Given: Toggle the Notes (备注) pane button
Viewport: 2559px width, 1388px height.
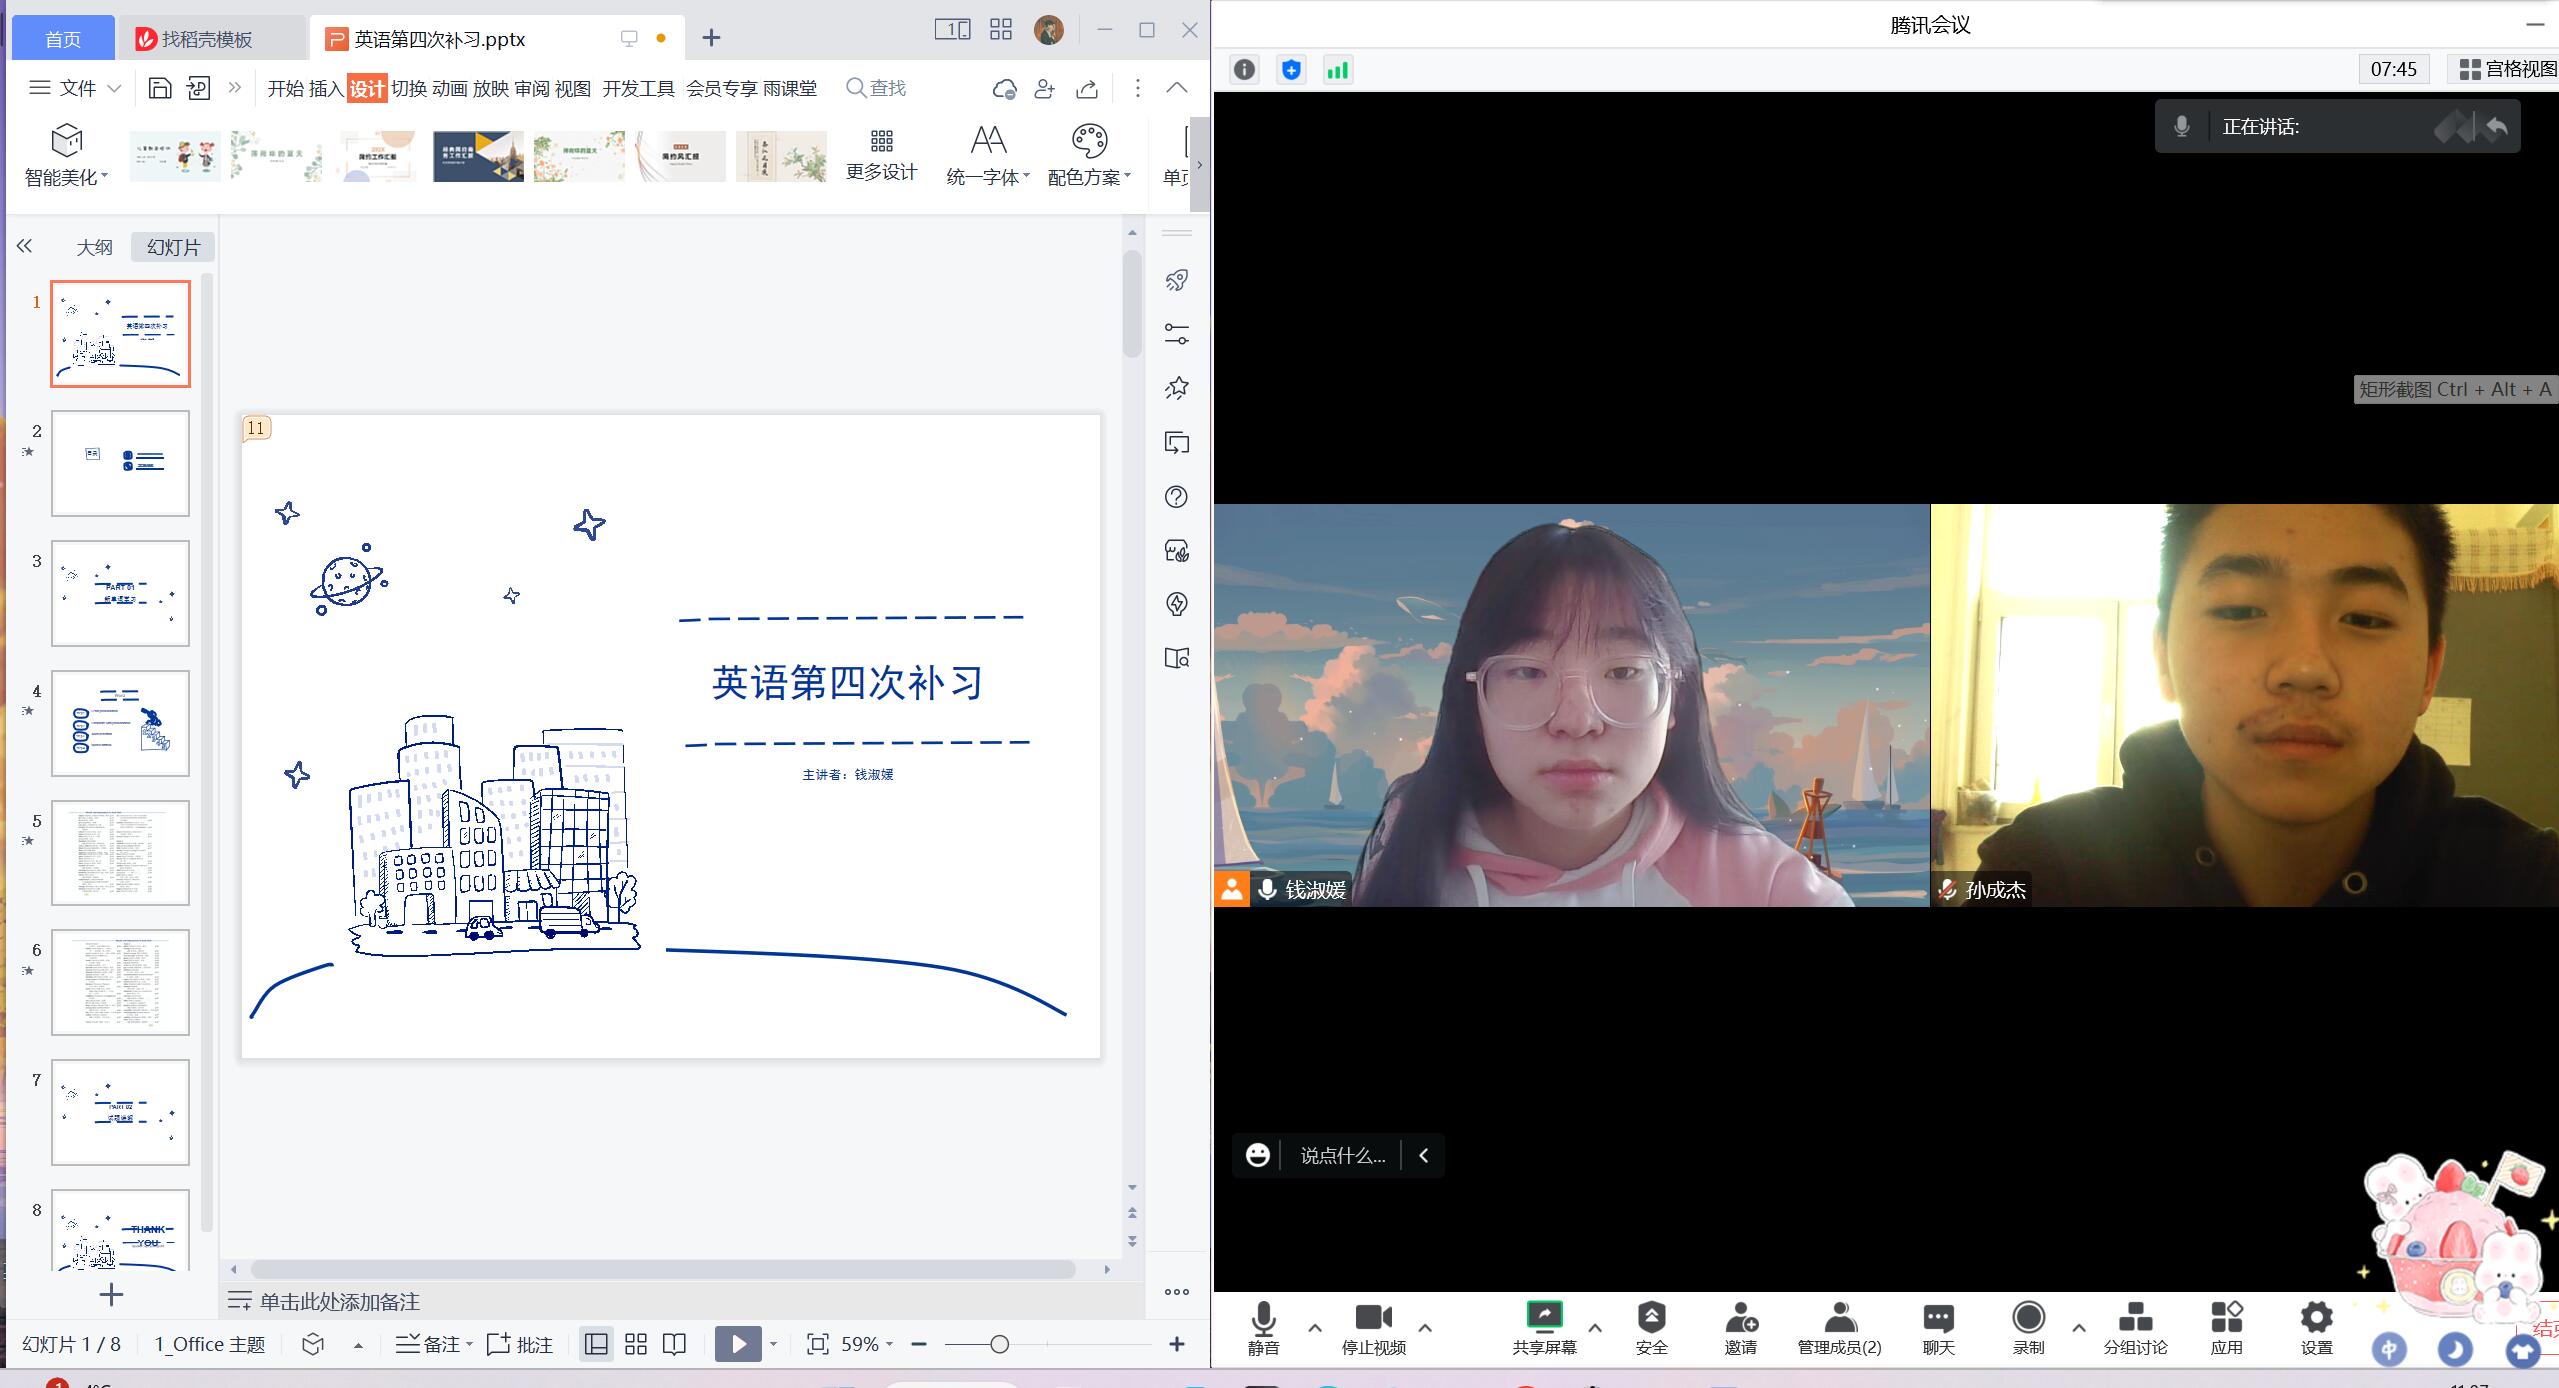Looking at the screenshot, I should coord(434,1344).
